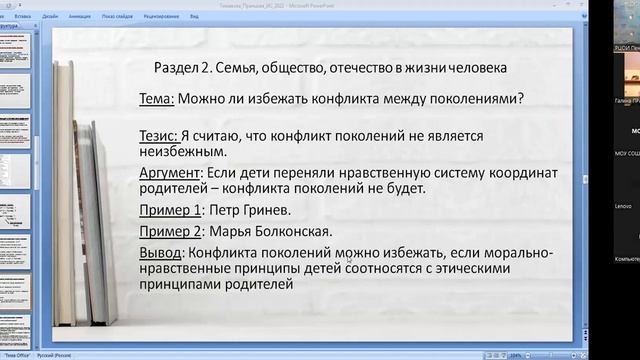Switch to Slide Sorter view icon
This screenshot has width=640, height=360.
496,356
